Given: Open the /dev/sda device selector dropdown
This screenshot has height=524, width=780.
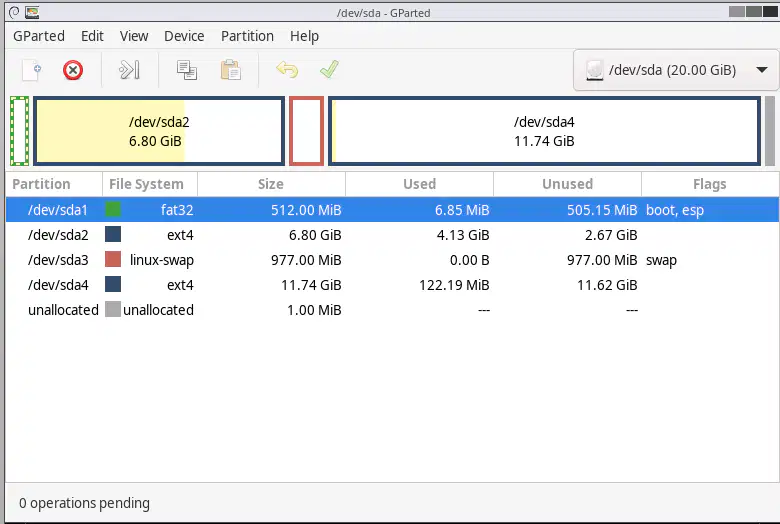Looking at the screenshot, I should pos(675,70).
